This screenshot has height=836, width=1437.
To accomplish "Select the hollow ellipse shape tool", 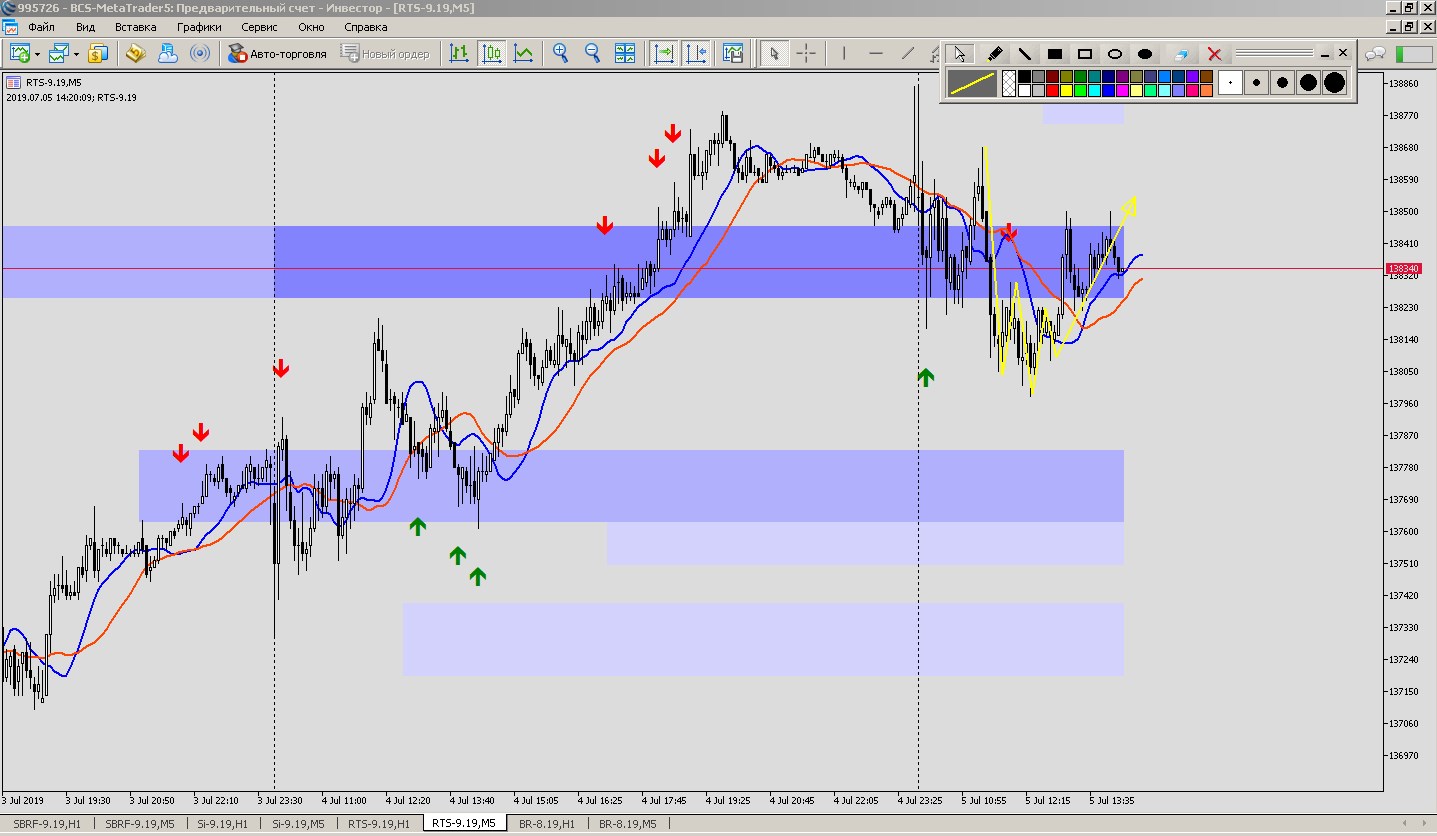I will click(1115, 54).
